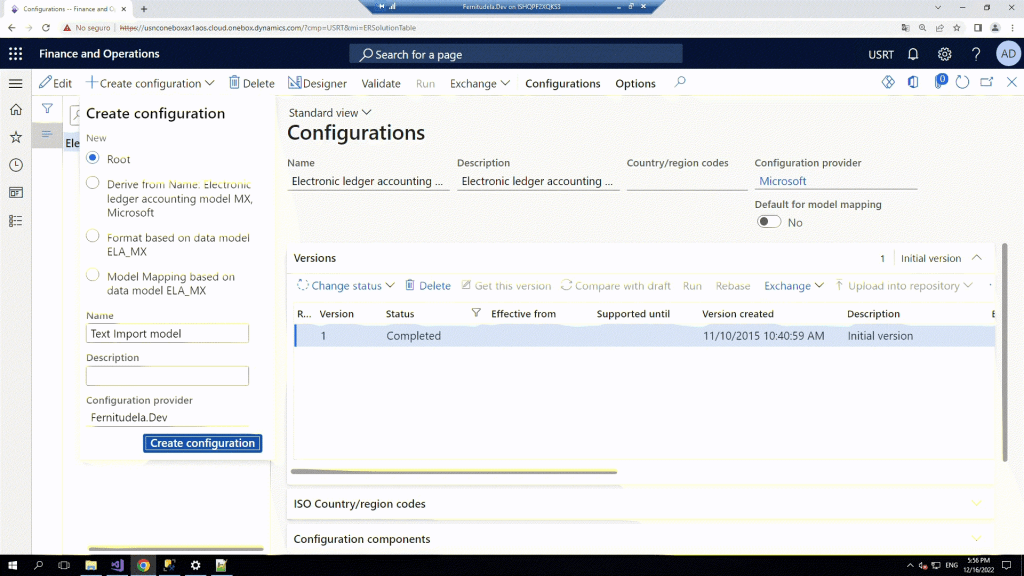Click the notifications bell icon
Image resolution: width=1024 pixels, height=576 pixels.
coord(913,54)
